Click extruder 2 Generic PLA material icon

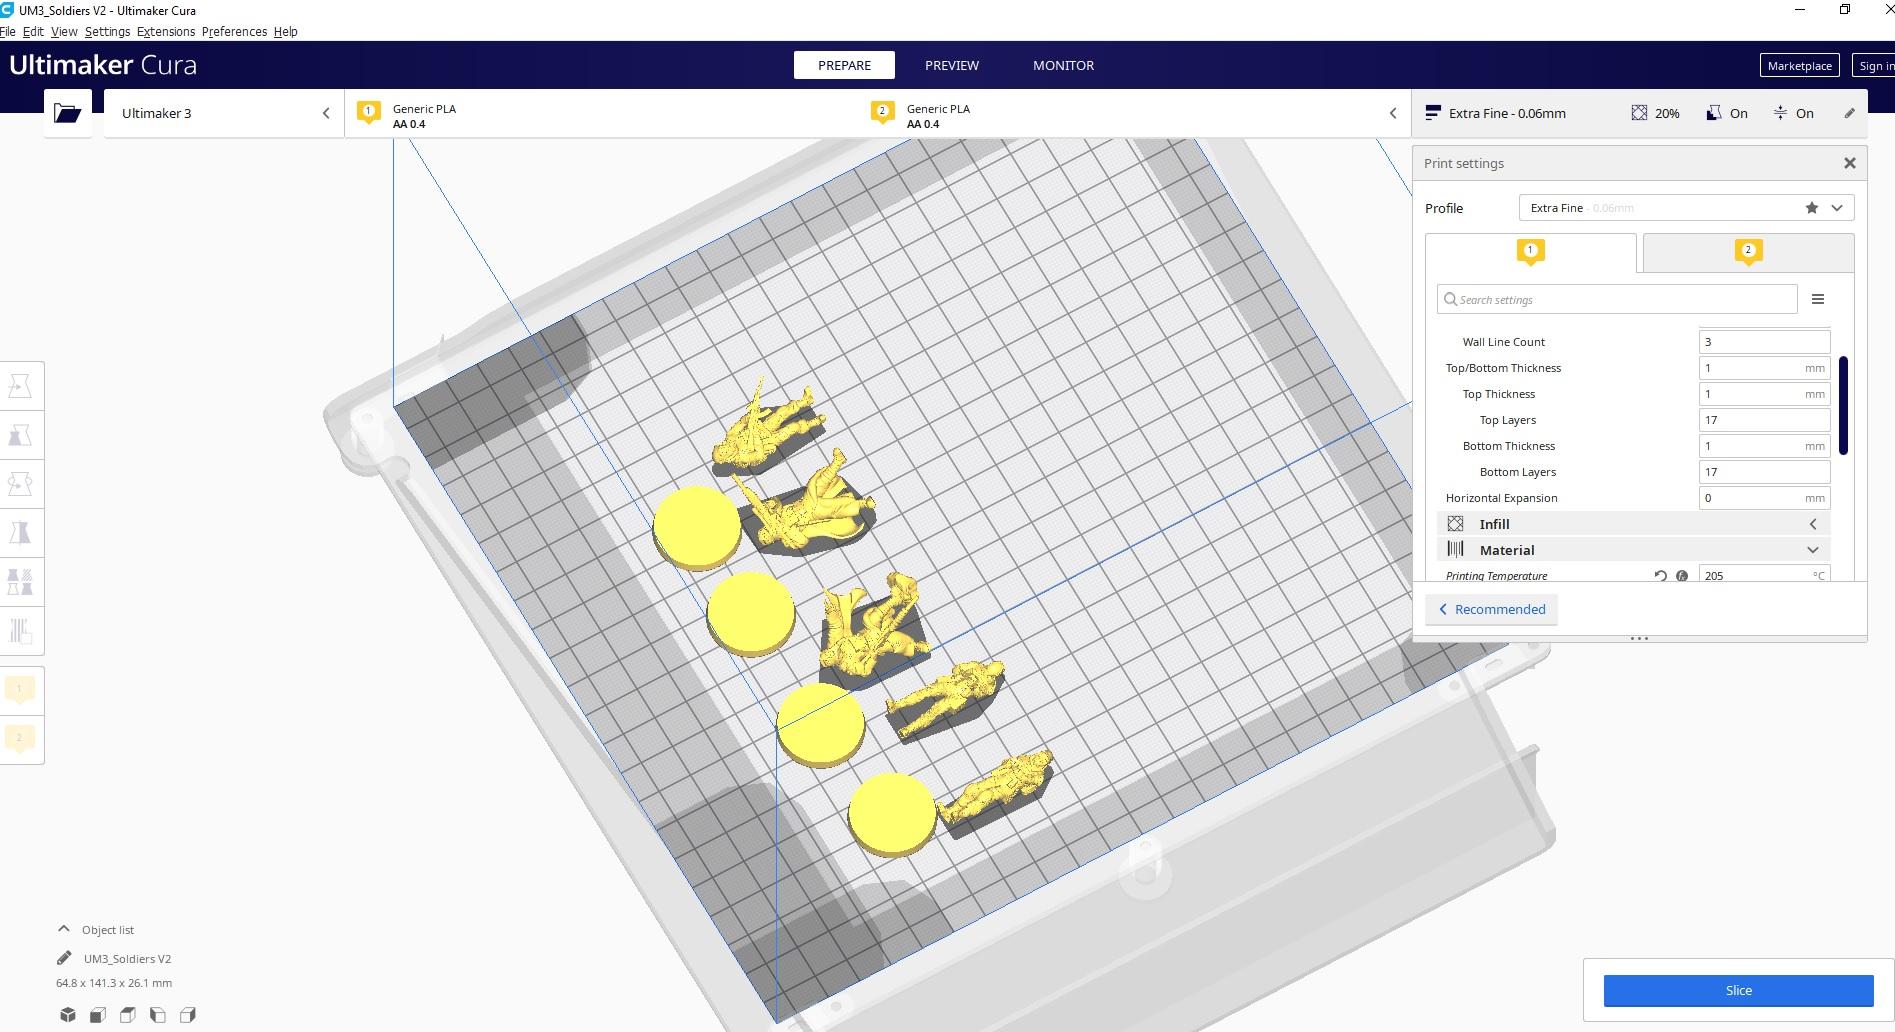click(882, 113)
